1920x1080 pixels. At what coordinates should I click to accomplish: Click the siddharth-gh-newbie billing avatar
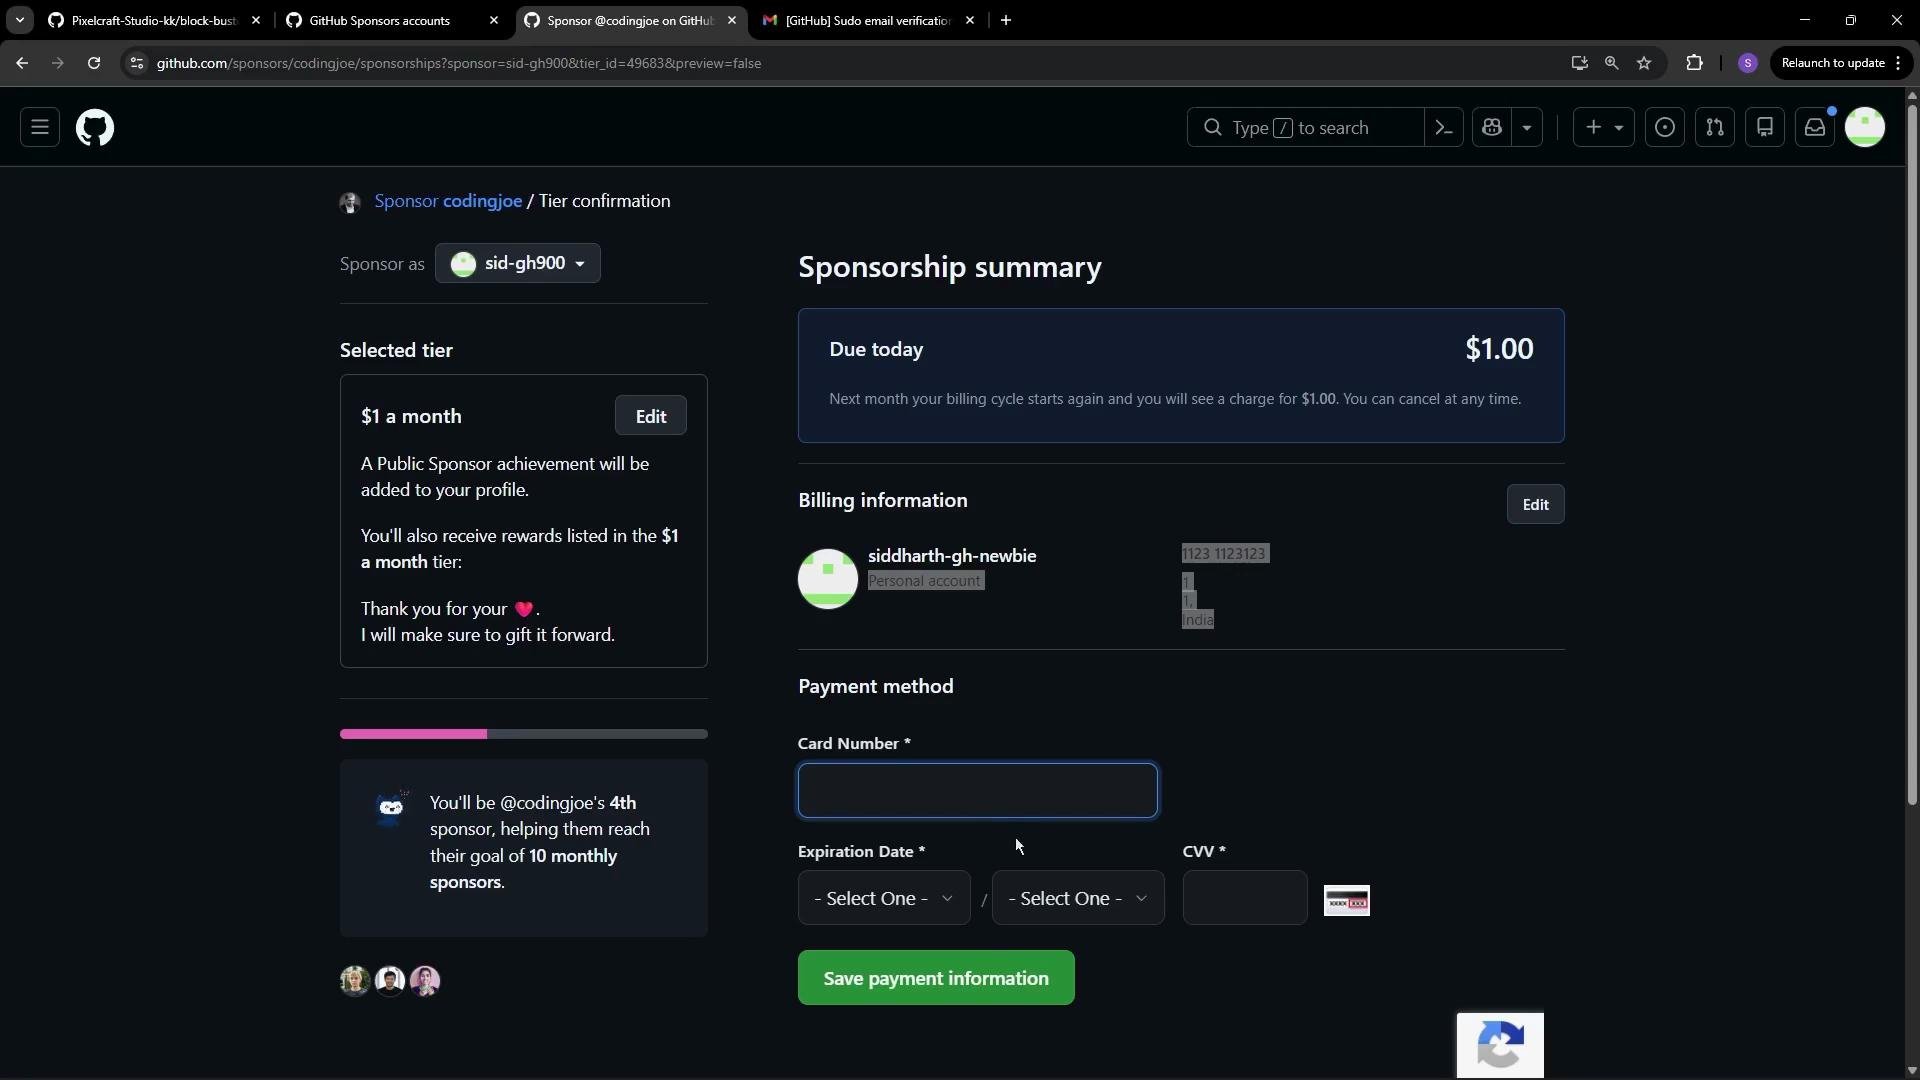coord(828,578)
